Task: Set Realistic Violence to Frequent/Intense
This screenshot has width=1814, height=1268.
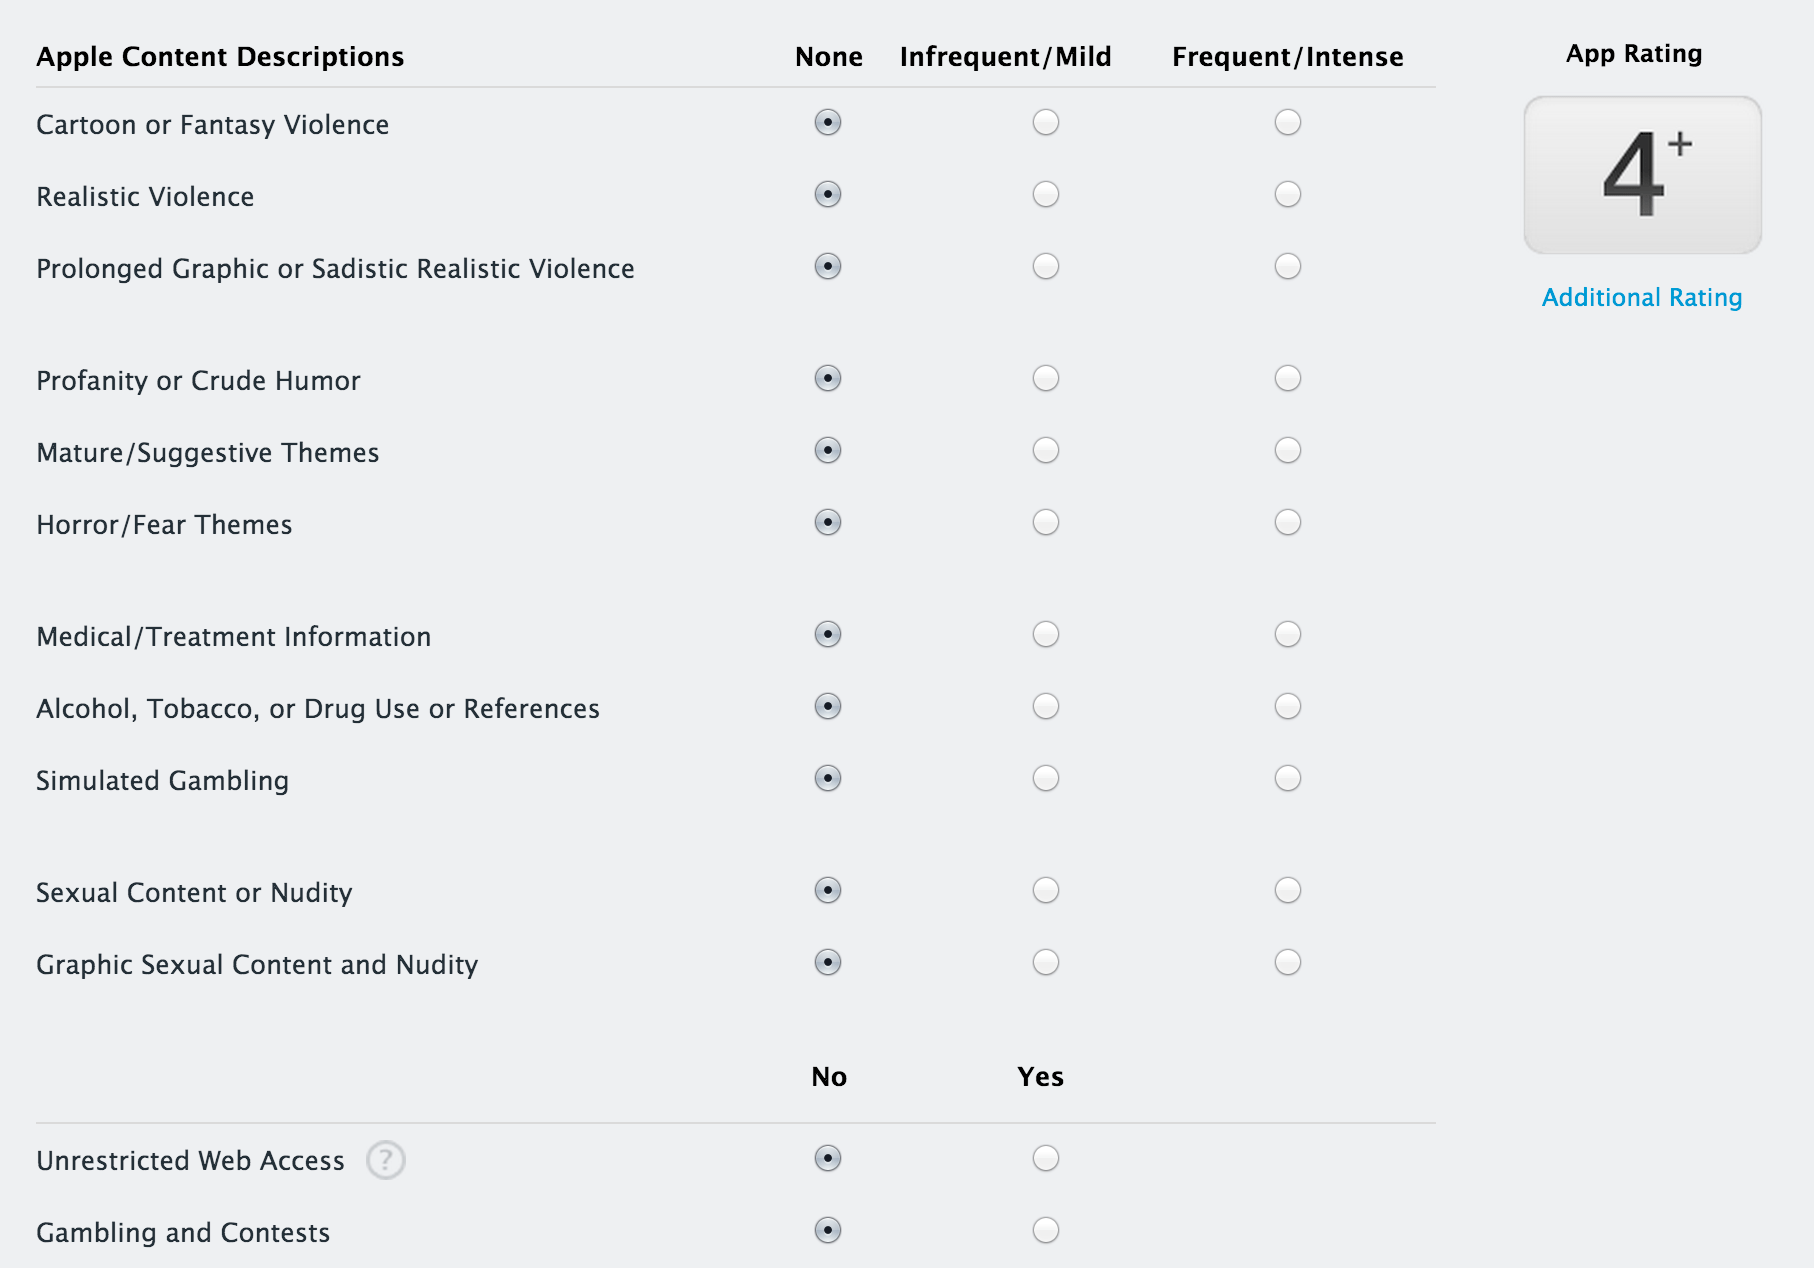Action: 1287,194
